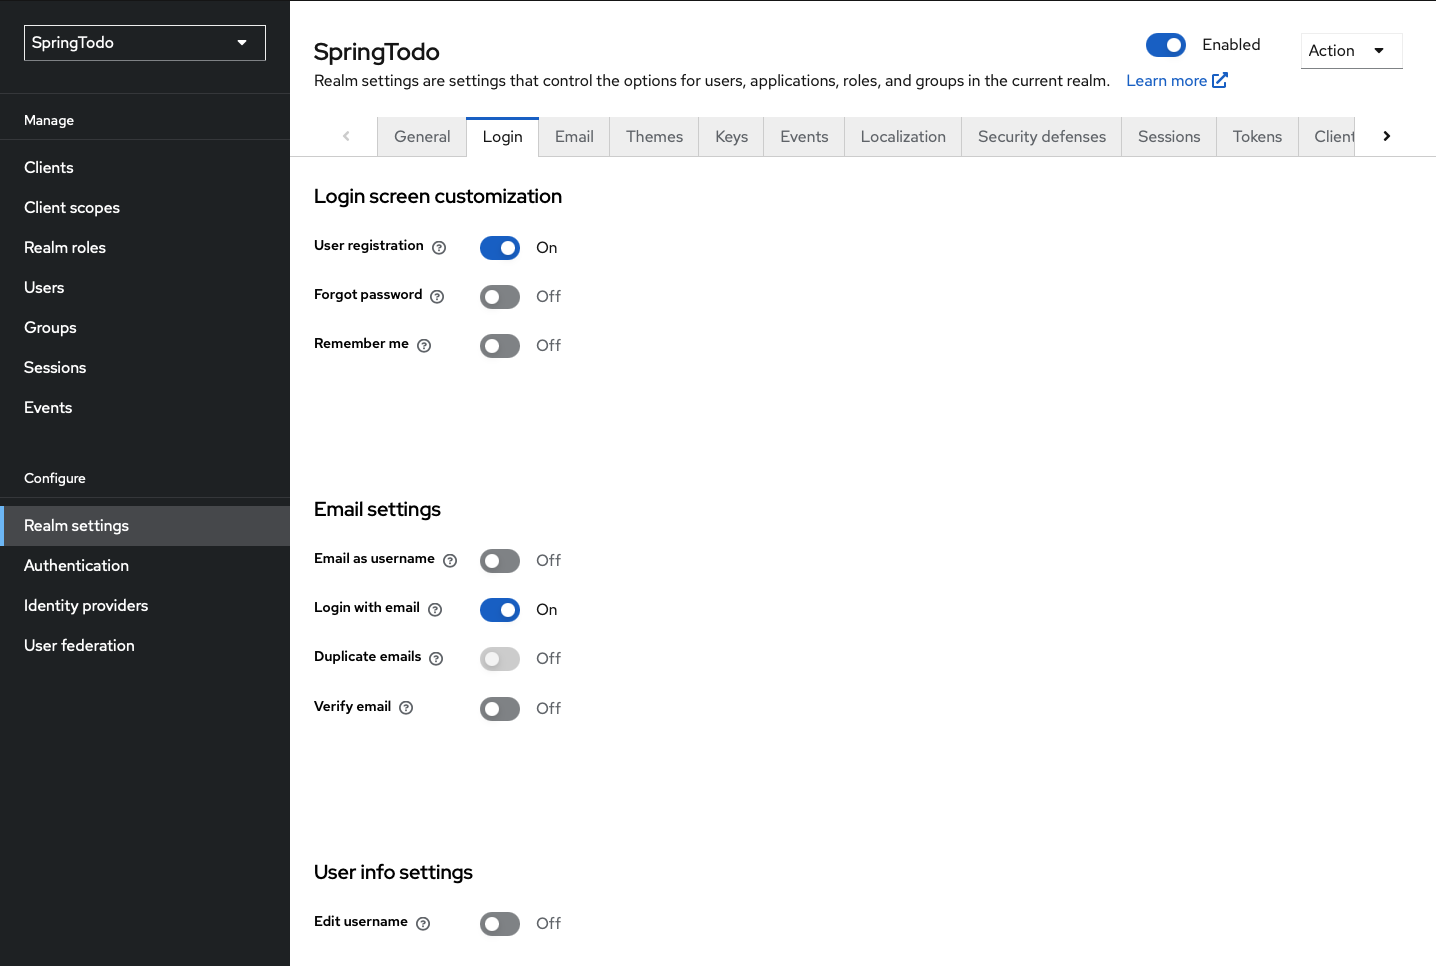Open the SpringTodo realm selector dropdown
The height and width of the screenshot is (966, 1436).
coord(145,43)
